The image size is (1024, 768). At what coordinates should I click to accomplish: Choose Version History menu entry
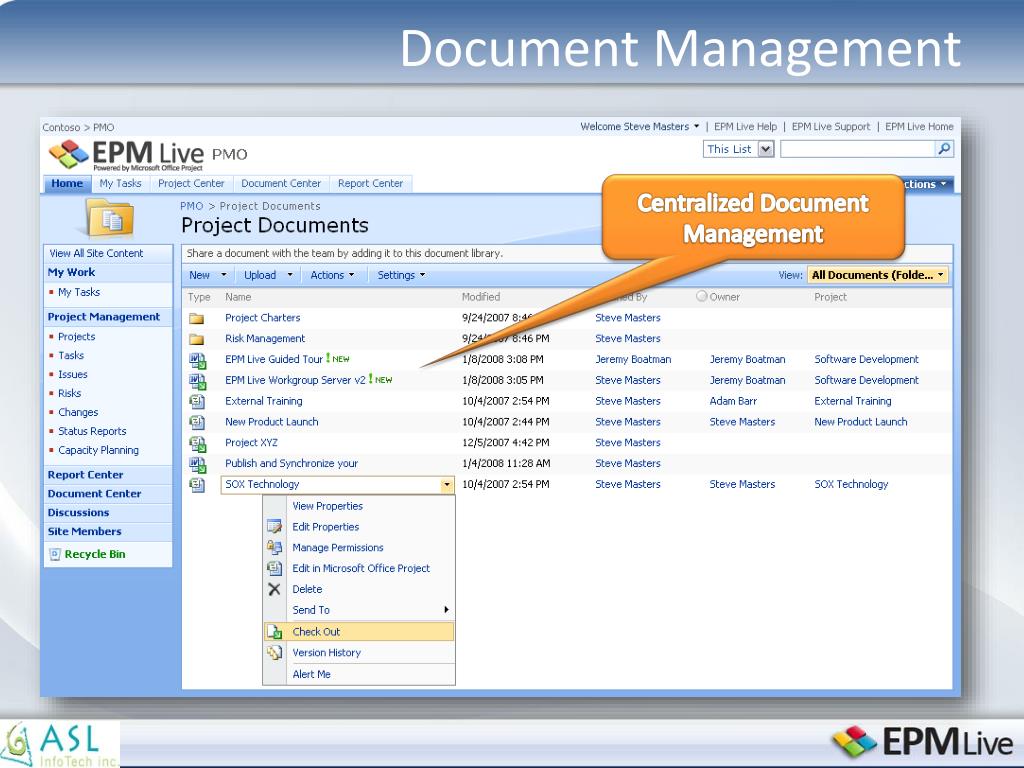pyautogui.click(x=327, y=652)
